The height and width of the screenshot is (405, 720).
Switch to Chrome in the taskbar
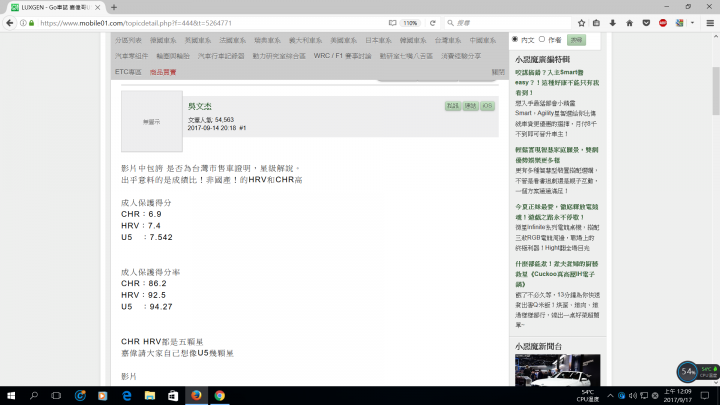point(219,395)
